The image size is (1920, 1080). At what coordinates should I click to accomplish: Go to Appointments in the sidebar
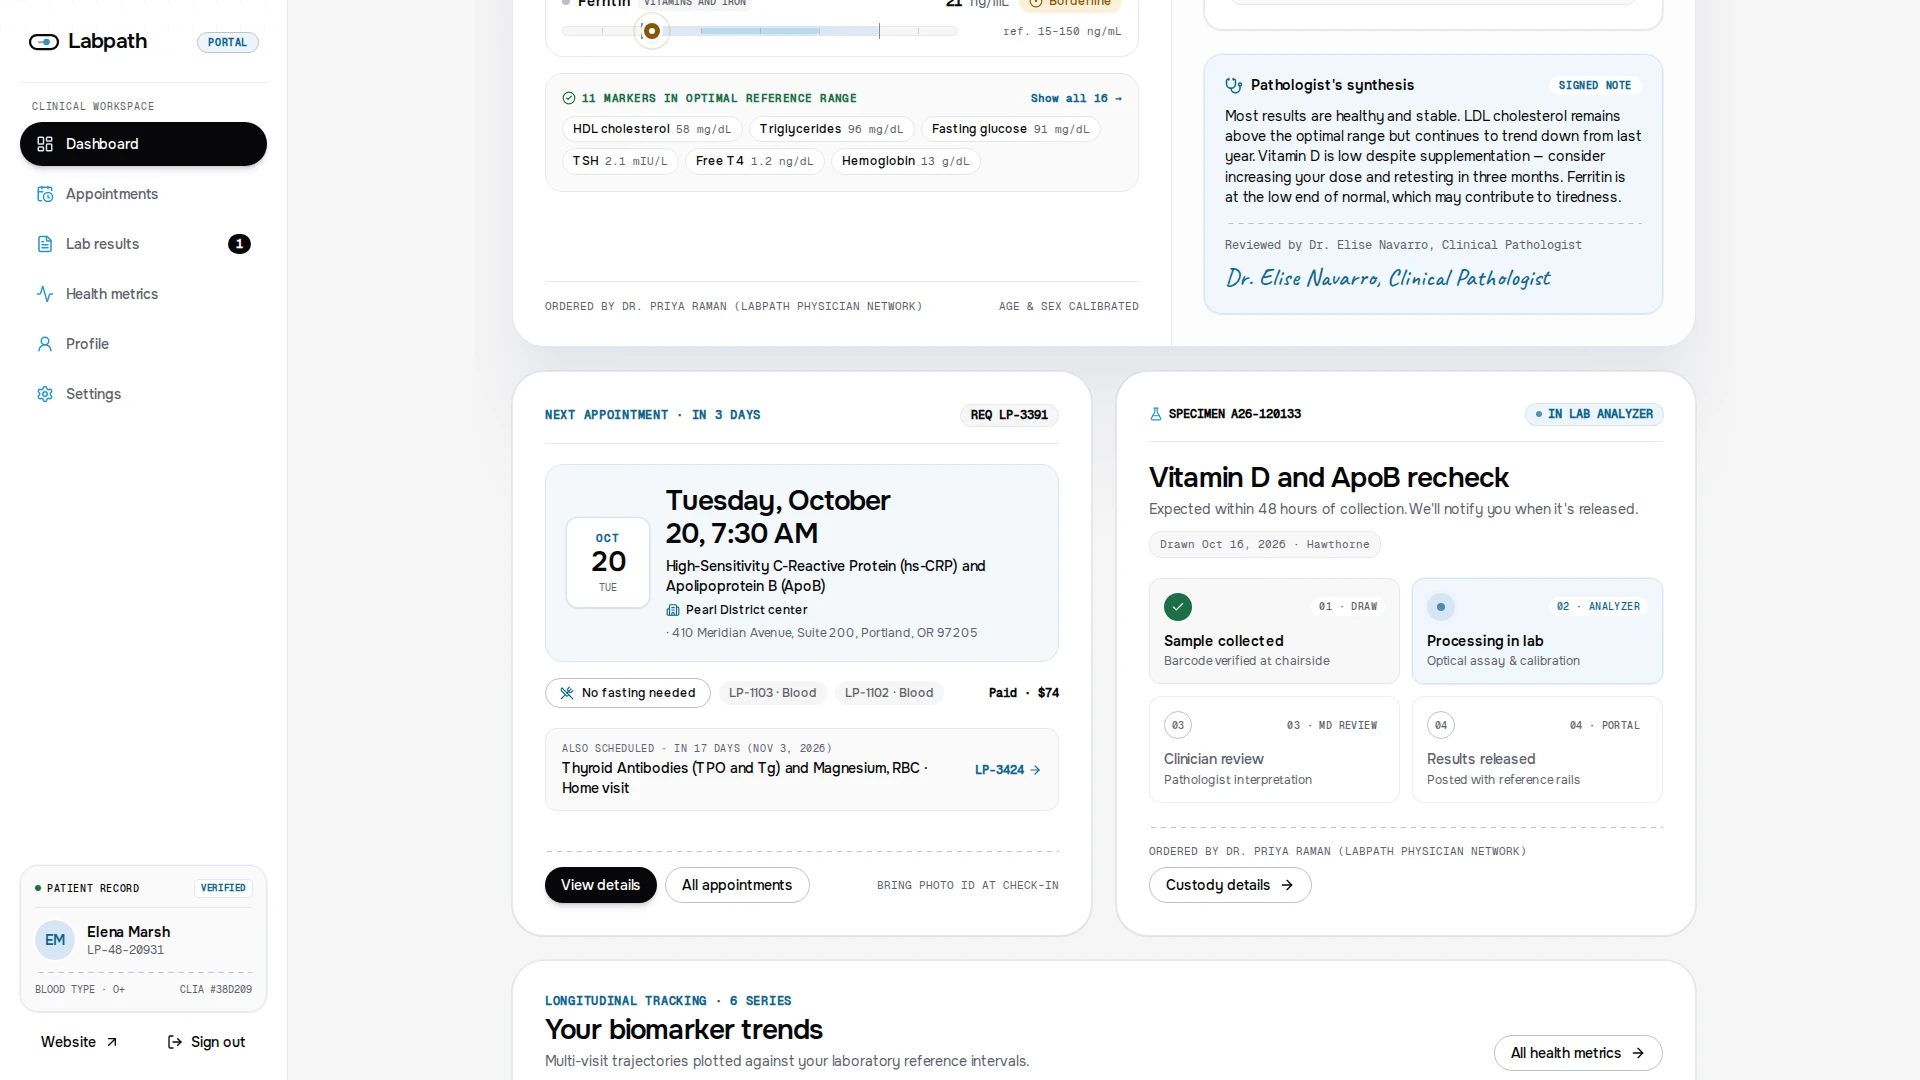tap(143, 194)
